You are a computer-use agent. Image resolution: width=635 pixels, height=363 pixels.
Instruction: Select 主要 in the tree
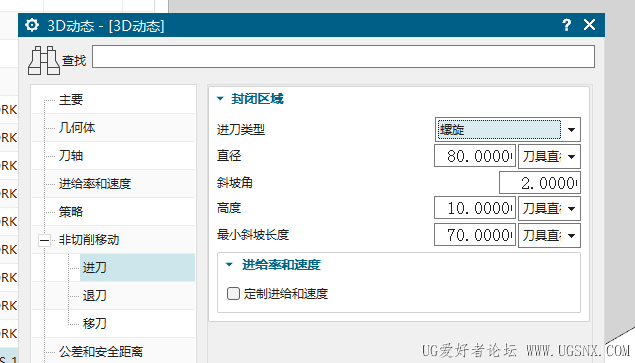[x=71, y=100]
